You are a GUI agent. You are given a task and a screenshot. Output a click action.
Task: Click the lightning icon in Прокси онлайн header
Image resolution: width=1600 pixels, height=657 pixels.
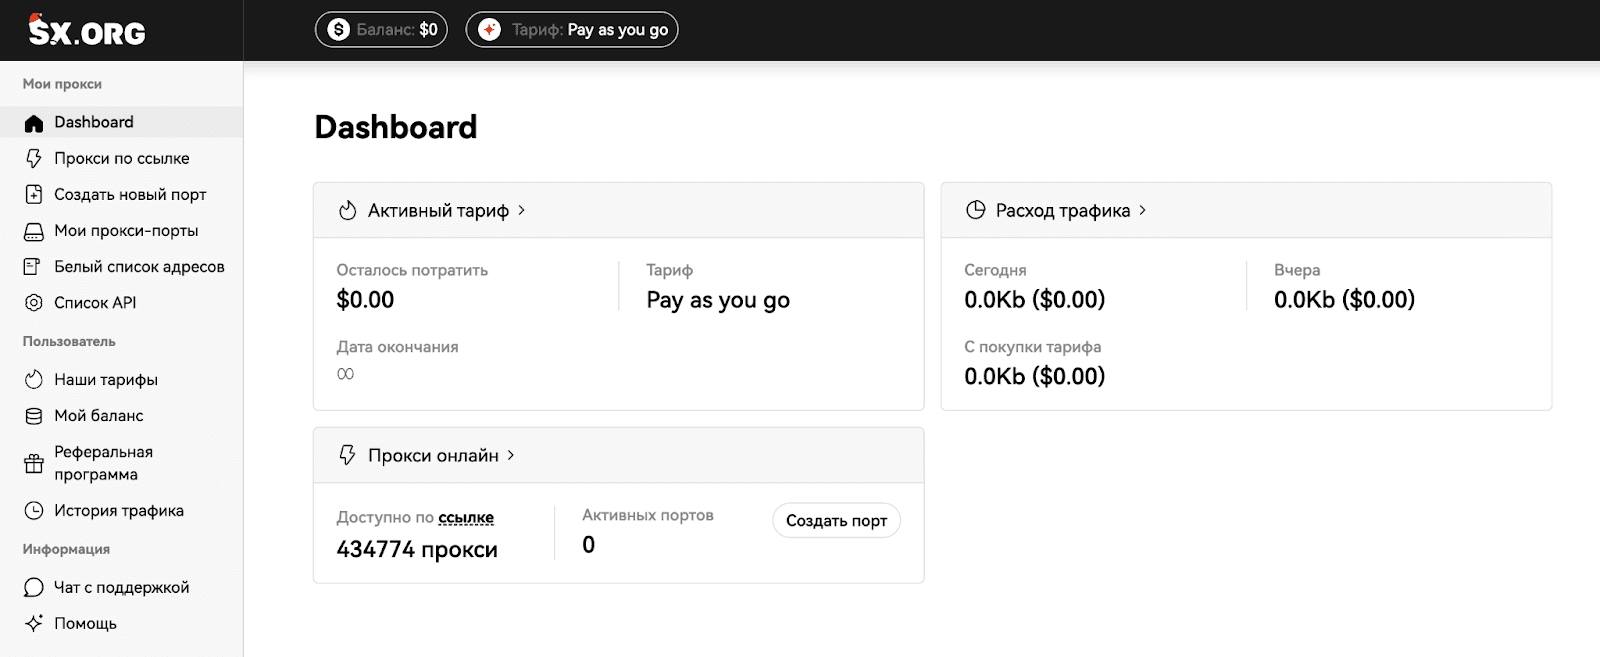coord(348,455)
